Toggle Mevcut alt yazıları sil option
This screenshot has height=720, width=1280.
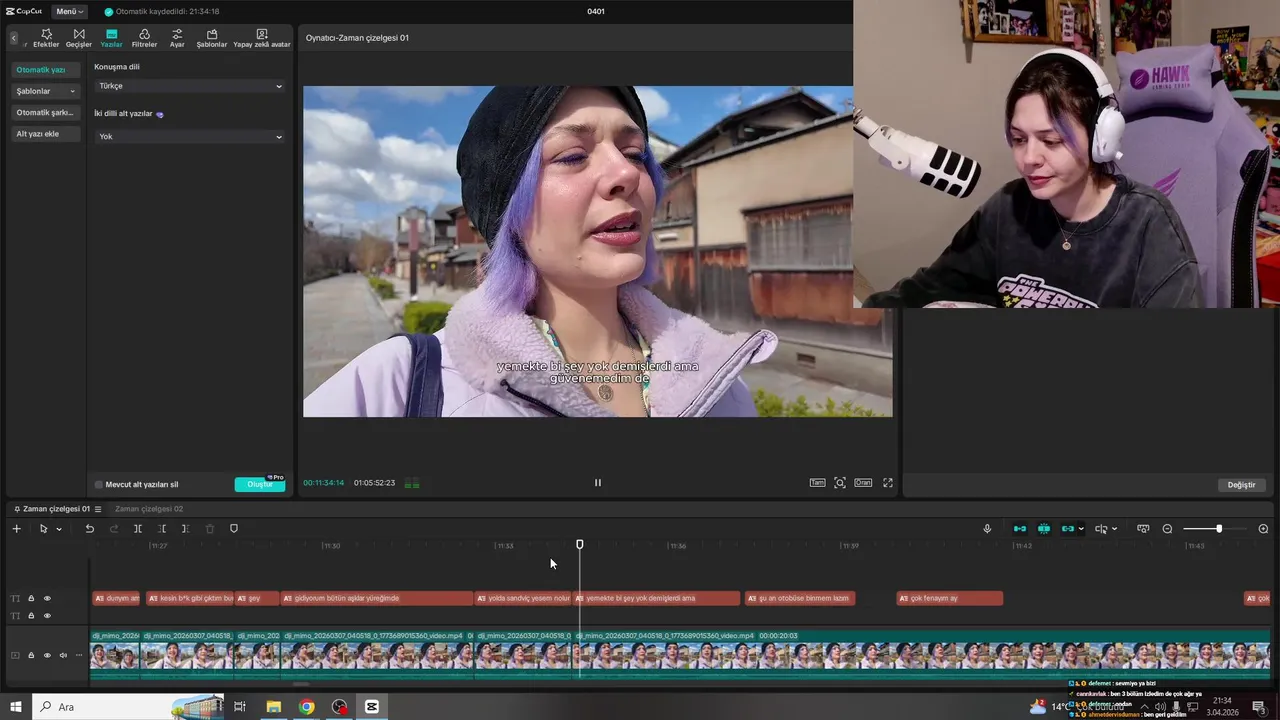click(99, 484)
